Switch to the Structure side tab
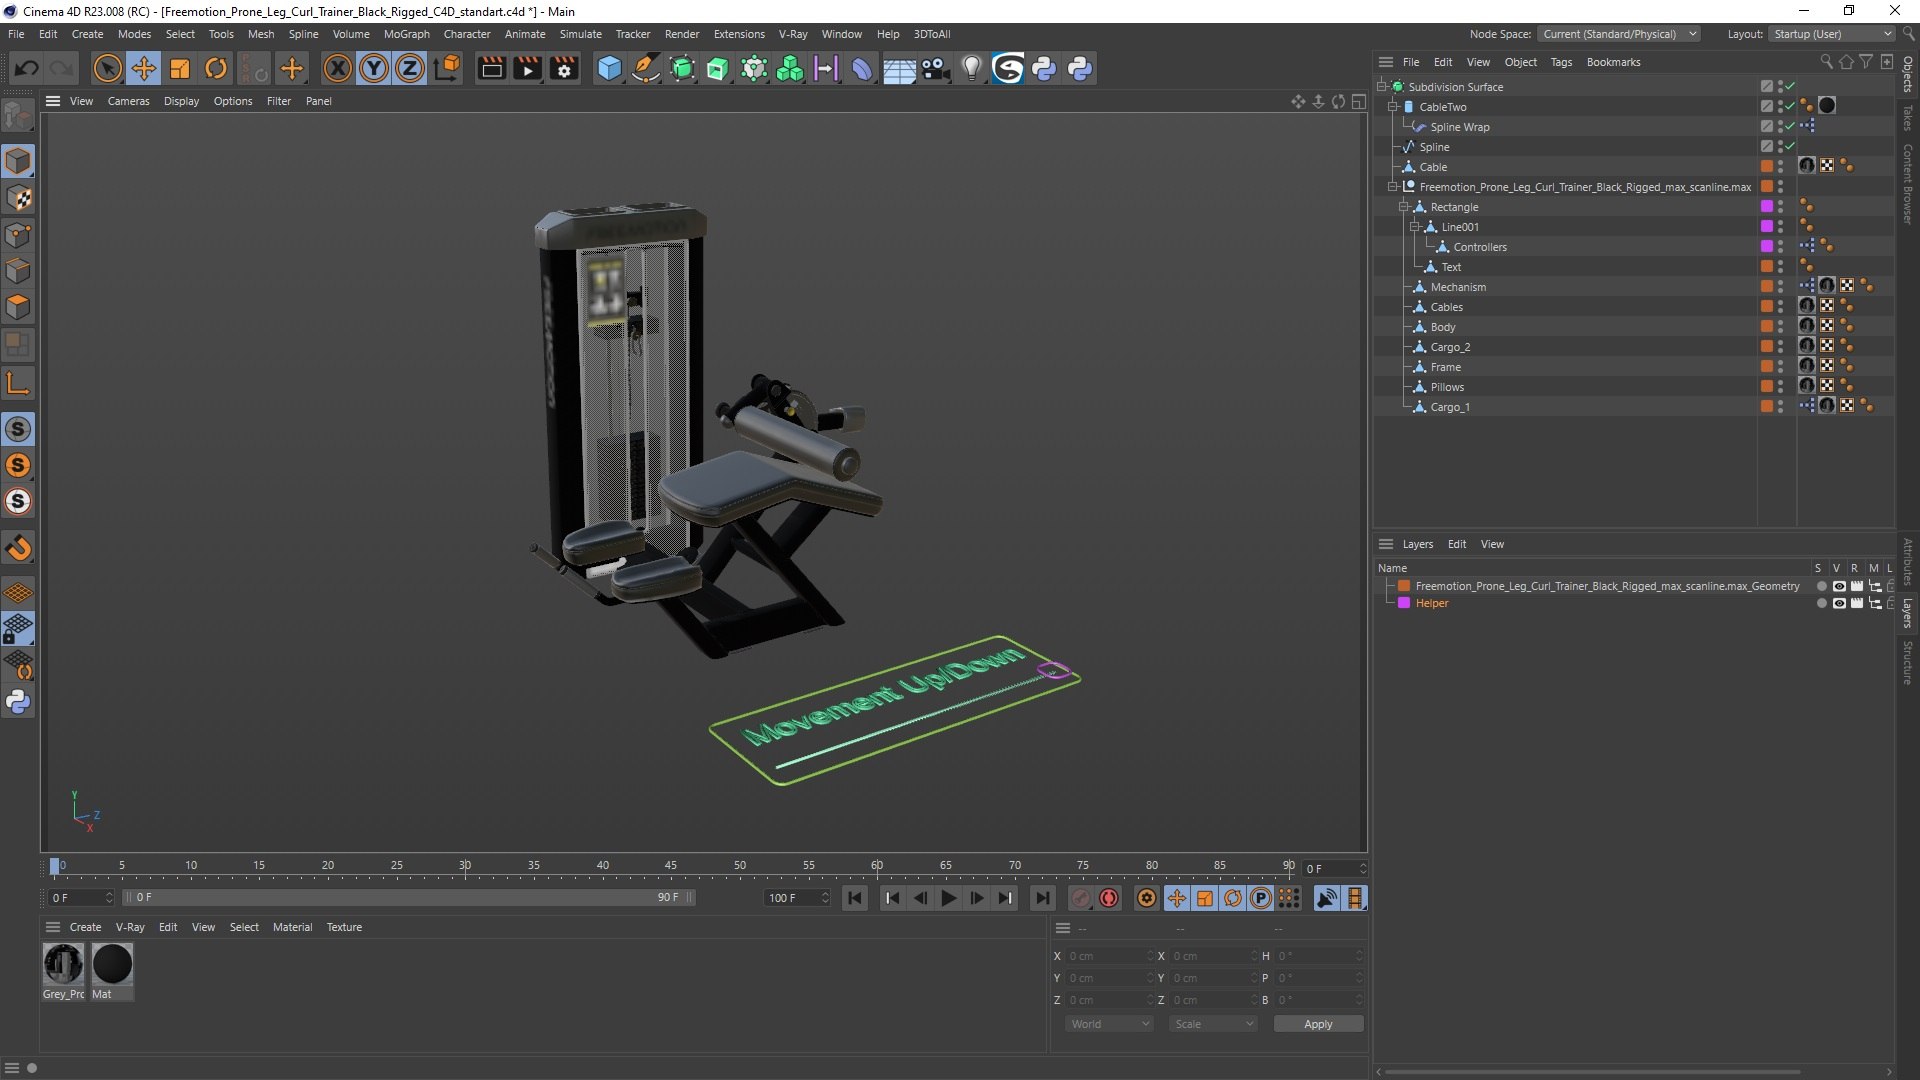 (x=1908, y=663)
